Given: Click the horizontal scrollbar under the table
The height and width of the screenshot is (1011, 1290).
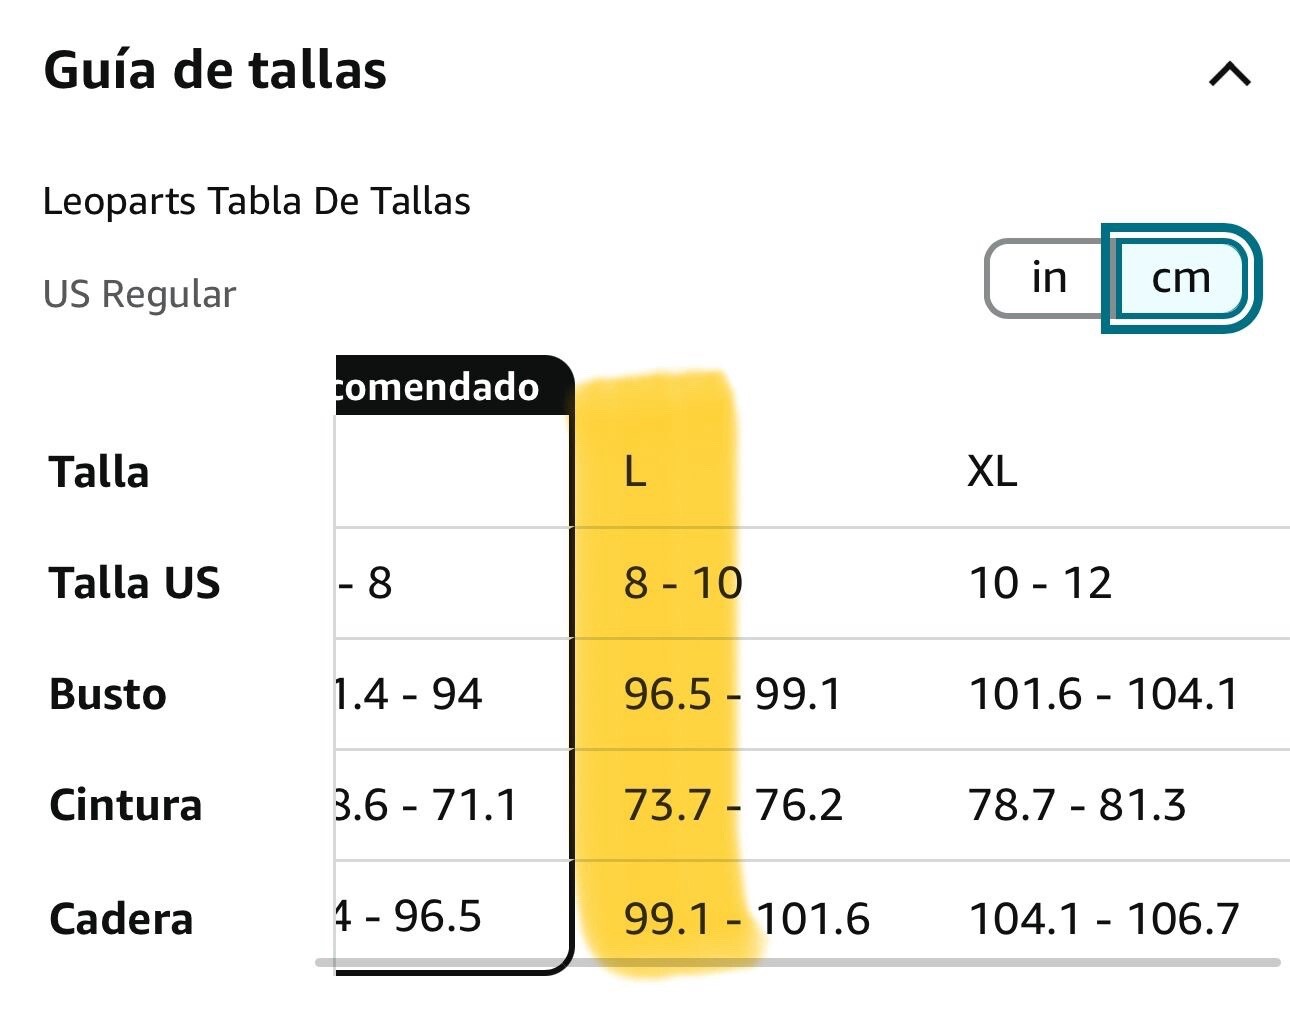Looking at the screenshot, I should pos(797,963).
